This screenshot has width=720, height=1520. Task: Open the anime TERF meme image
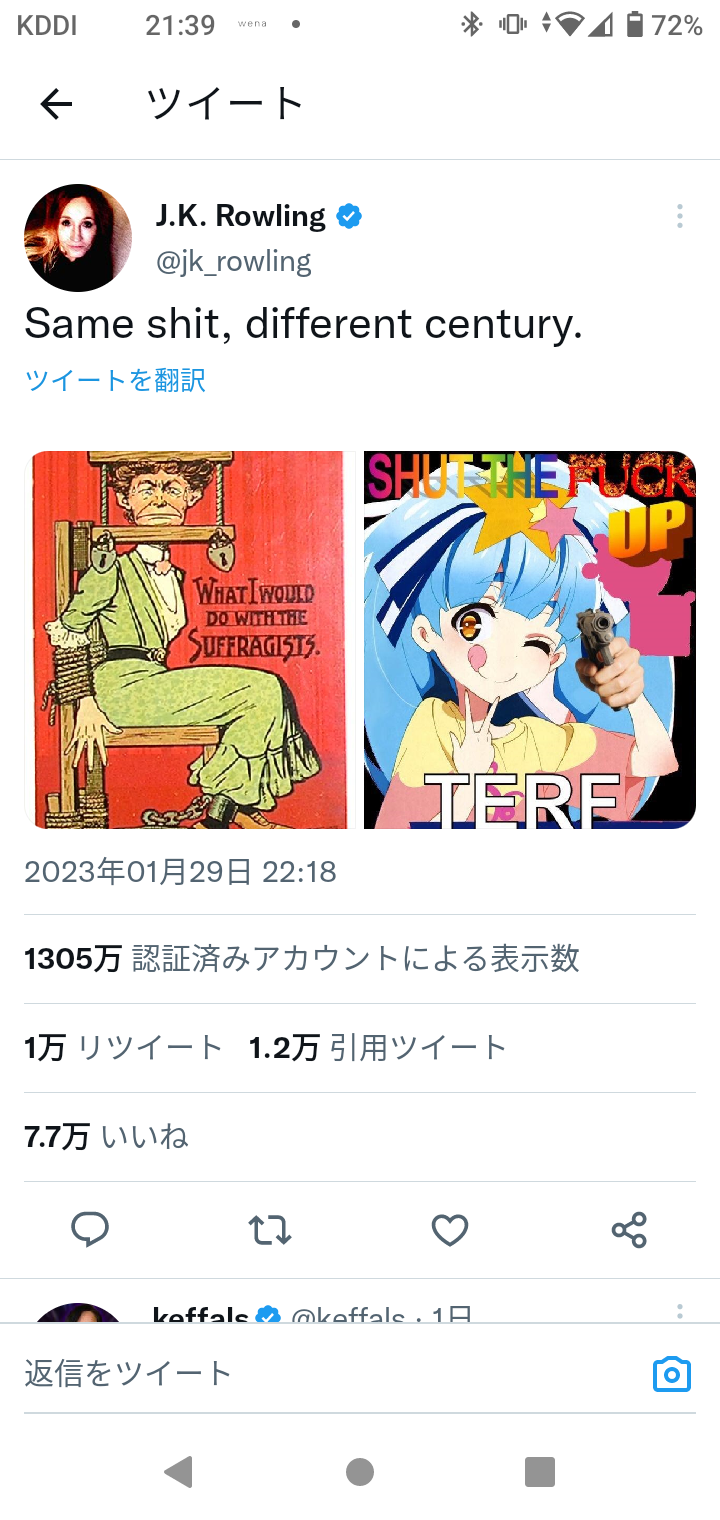point(529,640)
